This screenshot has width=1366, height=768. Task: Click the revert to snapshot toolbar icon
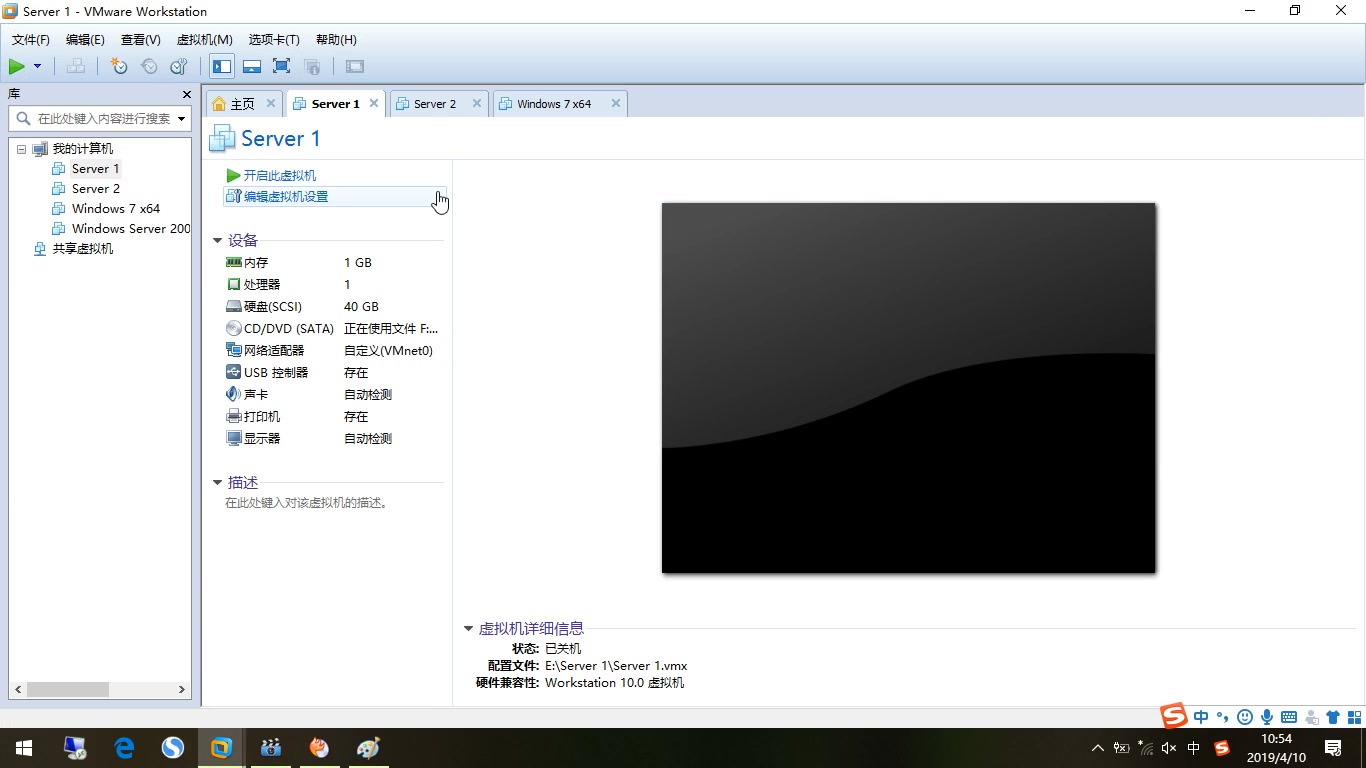149,67
